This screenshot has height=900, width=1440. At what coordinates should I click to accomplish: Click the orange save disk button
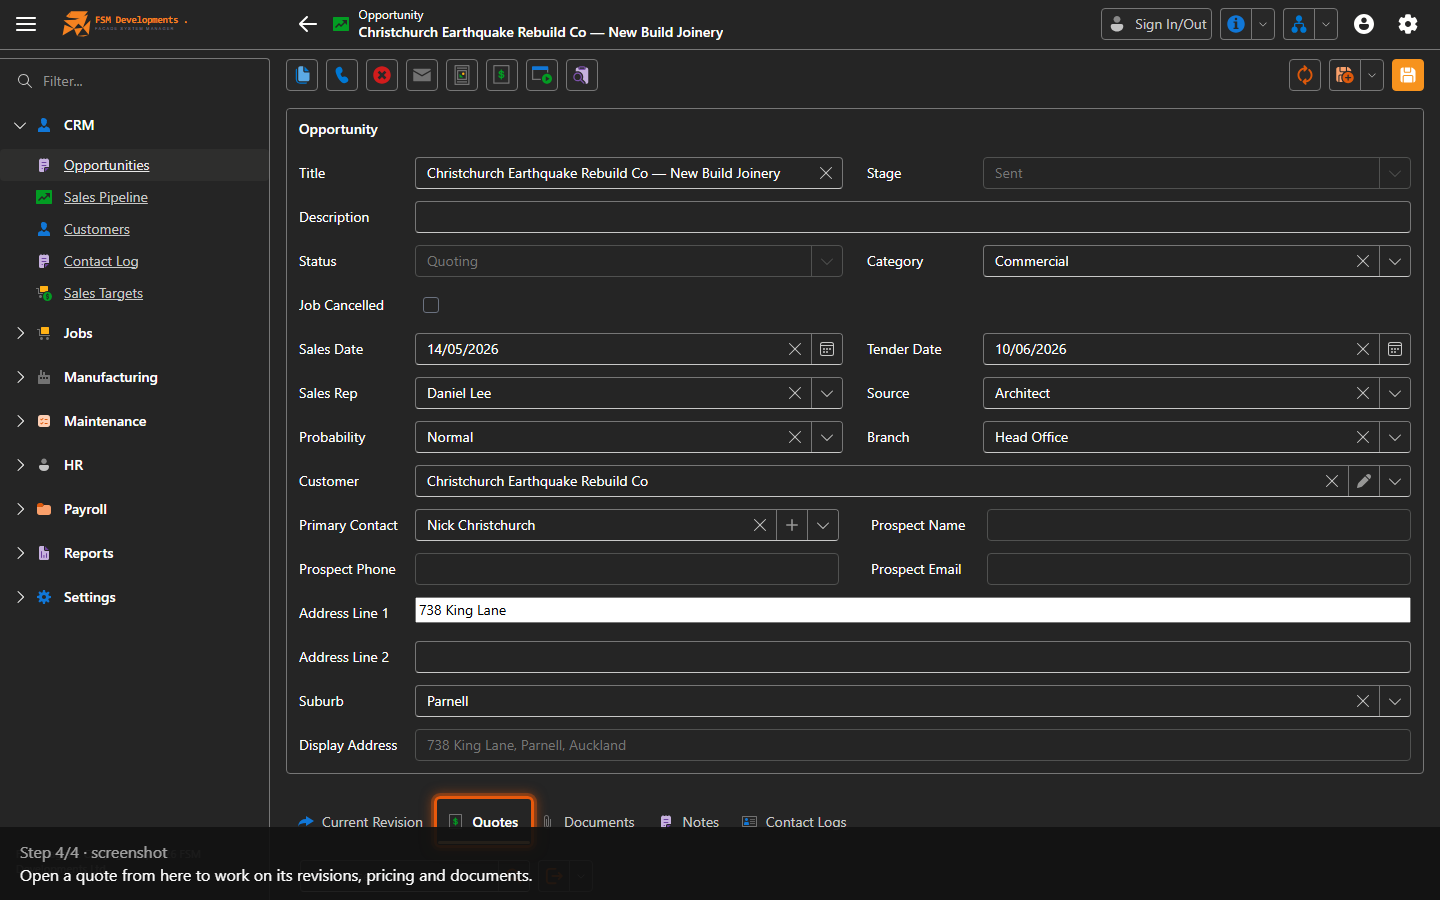1408,75
